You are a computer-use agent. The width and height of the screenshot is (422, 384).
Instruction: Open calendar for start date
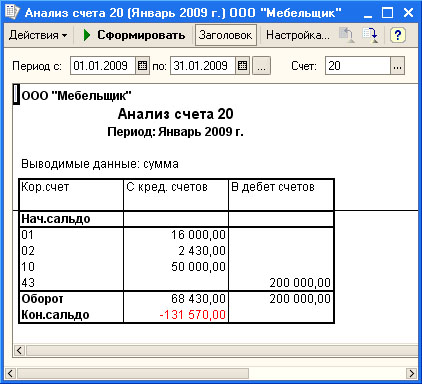[x=142, y=66]
